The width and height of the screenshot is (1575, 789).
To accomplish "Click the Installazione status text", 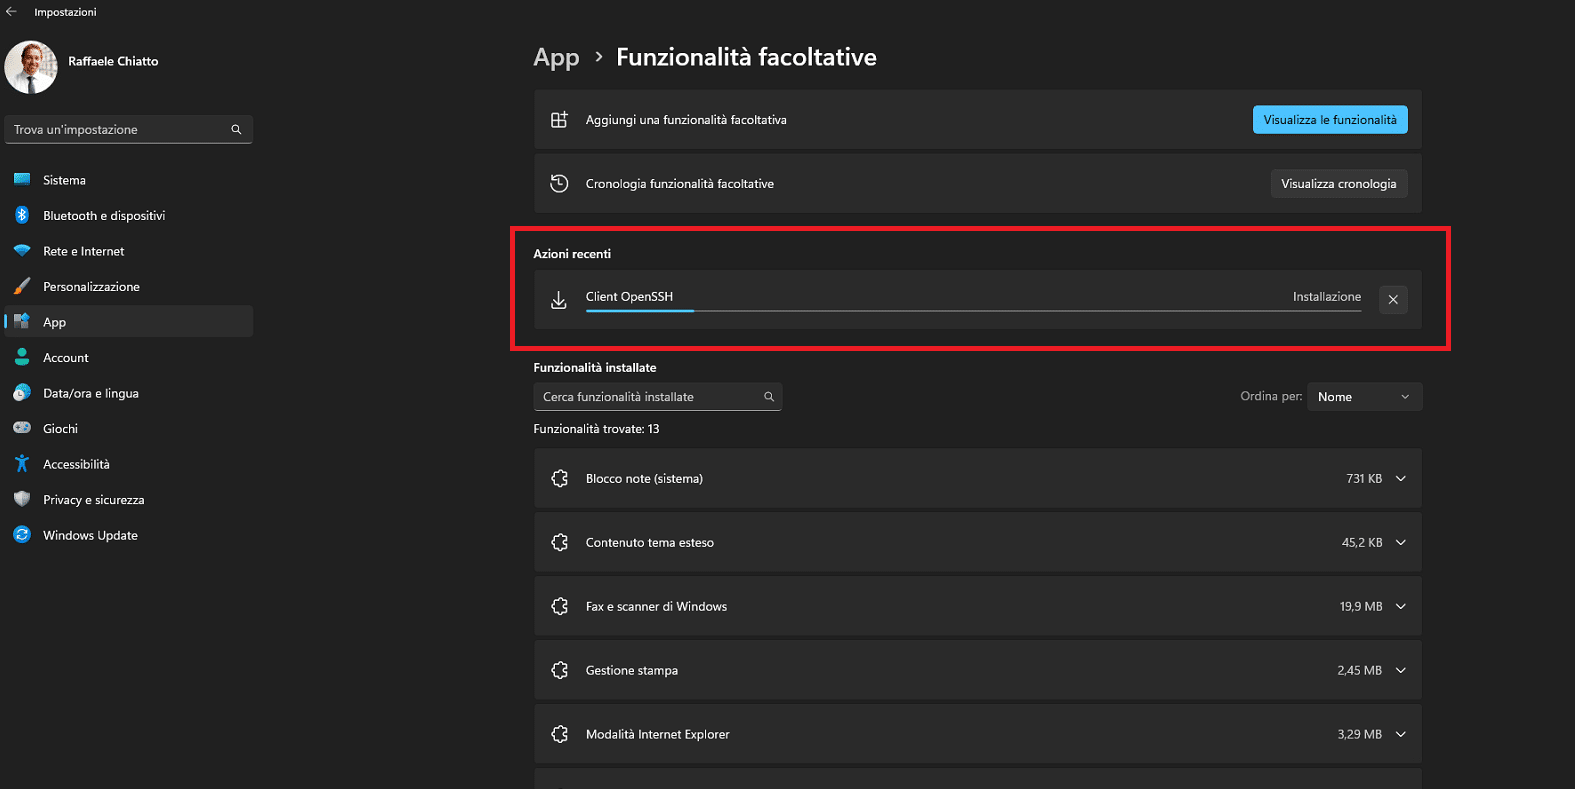I will tap(1327, 297).
